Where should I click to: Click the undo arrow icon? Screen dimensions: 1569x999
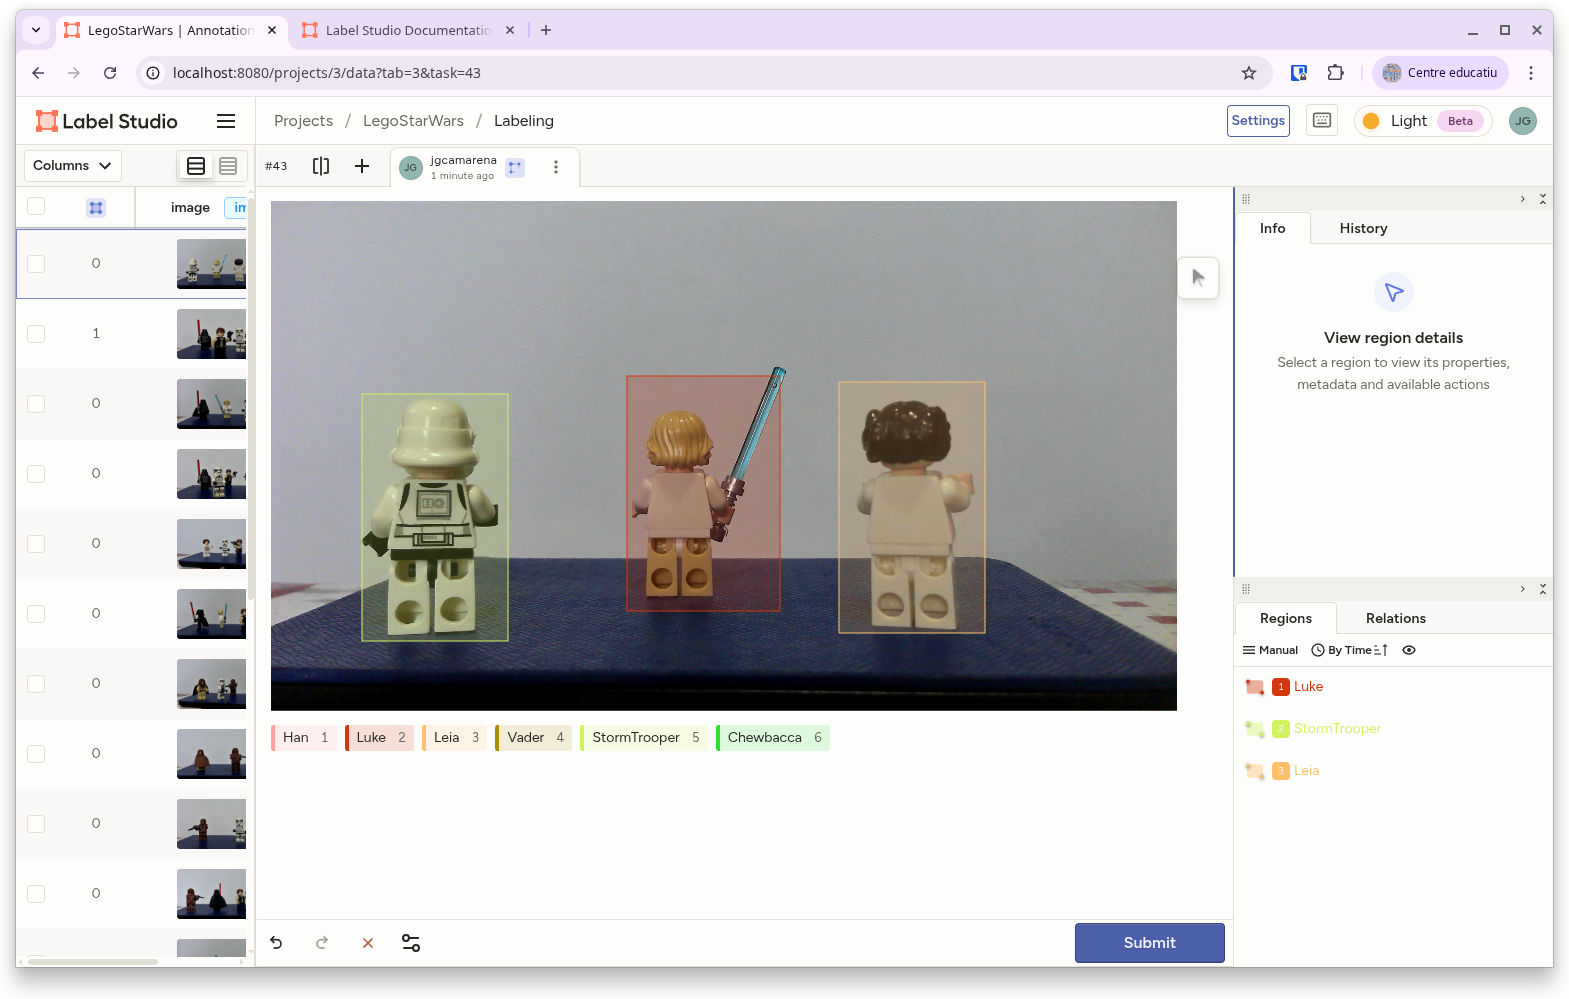(x=276, y=943)
